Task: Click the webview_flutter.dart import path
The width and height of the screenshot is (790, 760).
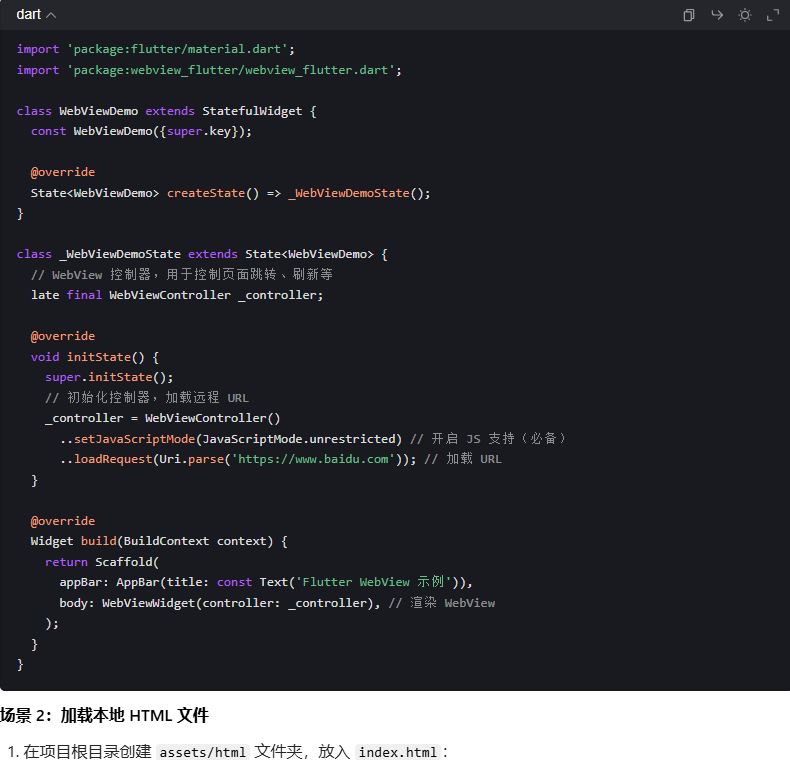Action: point(234,70)
